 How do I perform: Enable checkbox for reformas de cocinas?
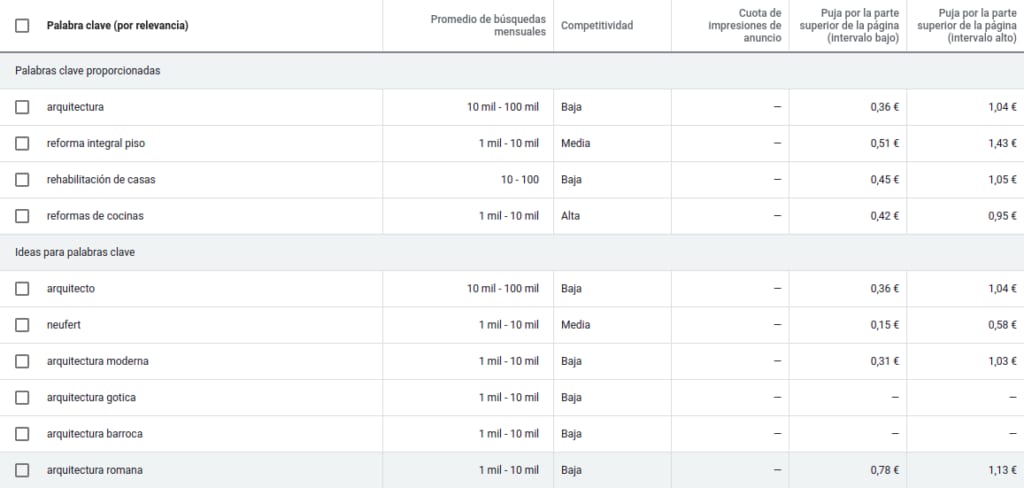22,216
